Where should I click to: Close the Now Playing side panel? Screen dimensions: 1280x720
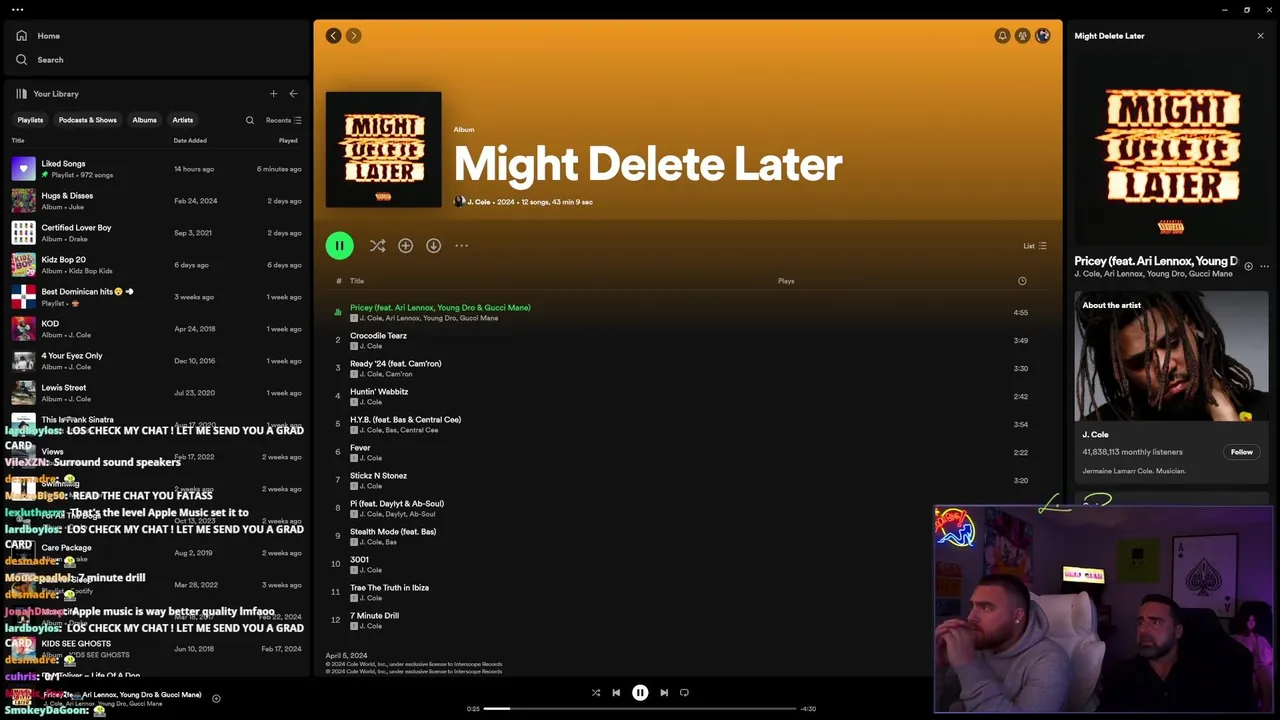point(1260,36)
